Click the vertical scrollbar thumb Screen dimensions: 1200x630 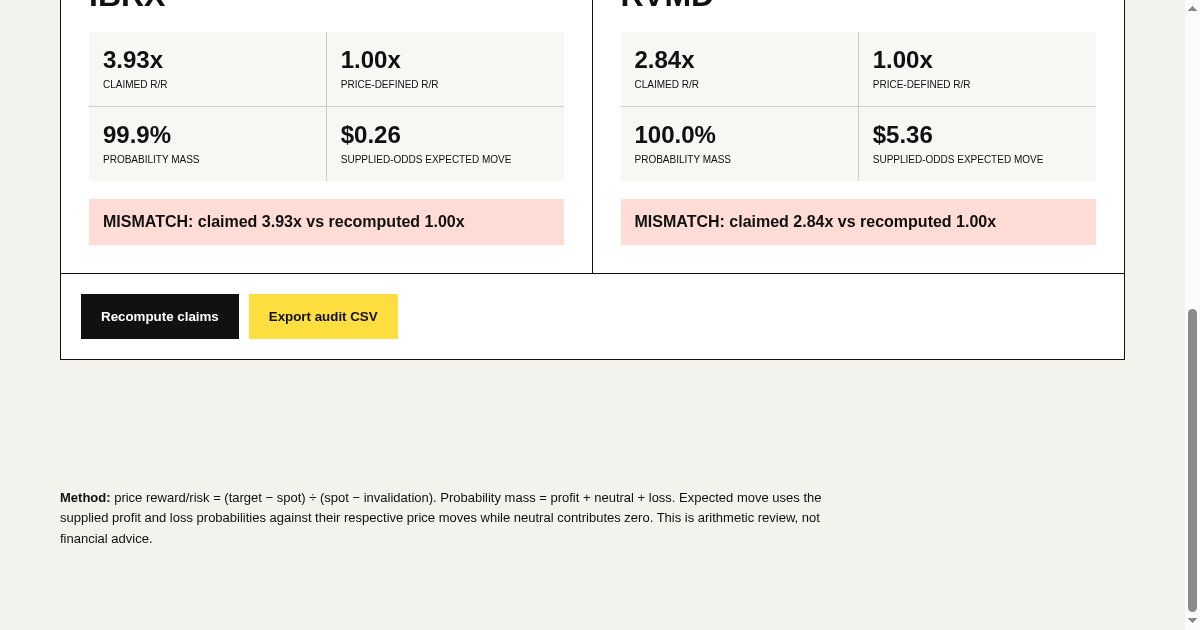[1192, 460]
